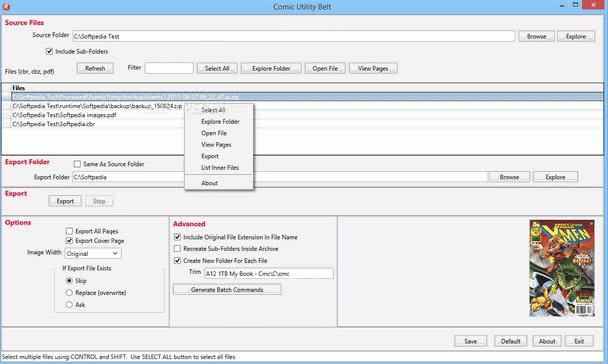Click Generate Batch Commands button
The width and height of the screenshot is (608, 364).
pos(227,290)
